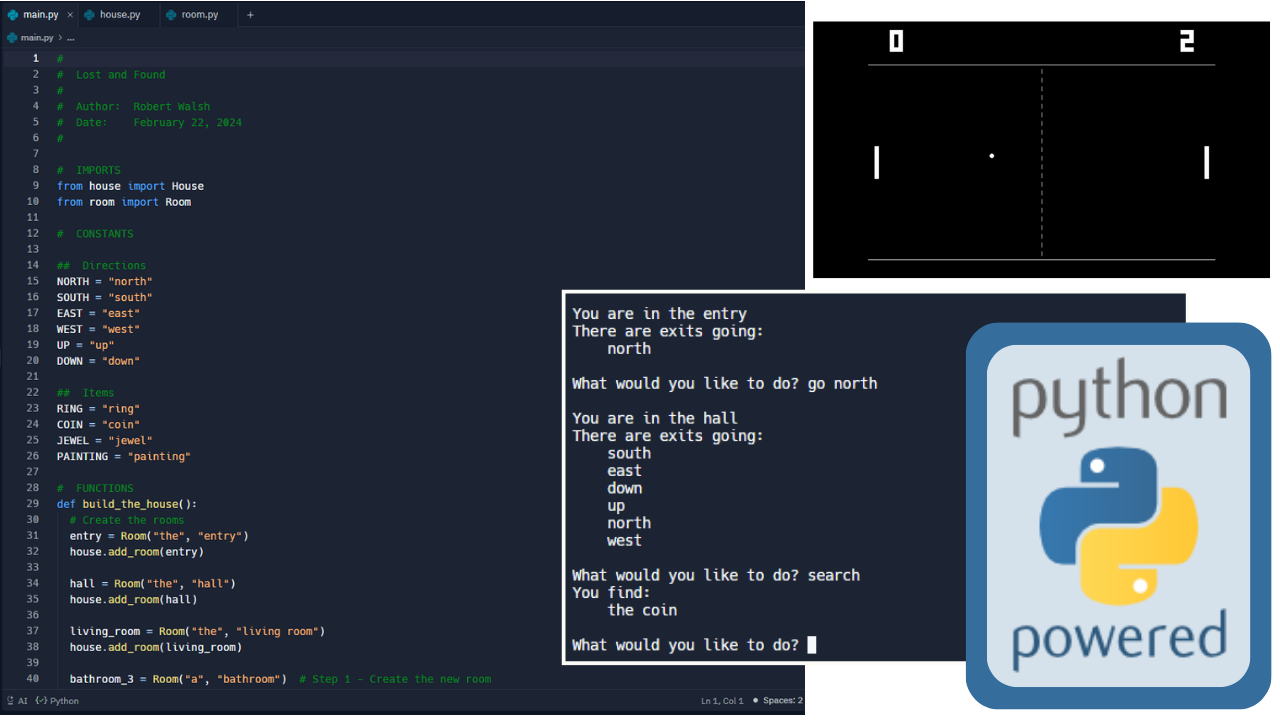Screen dimensions: 1280x720
Task: Click the # IMPORTS comment line
Action: pyautogui.click(x=88, y=170)
